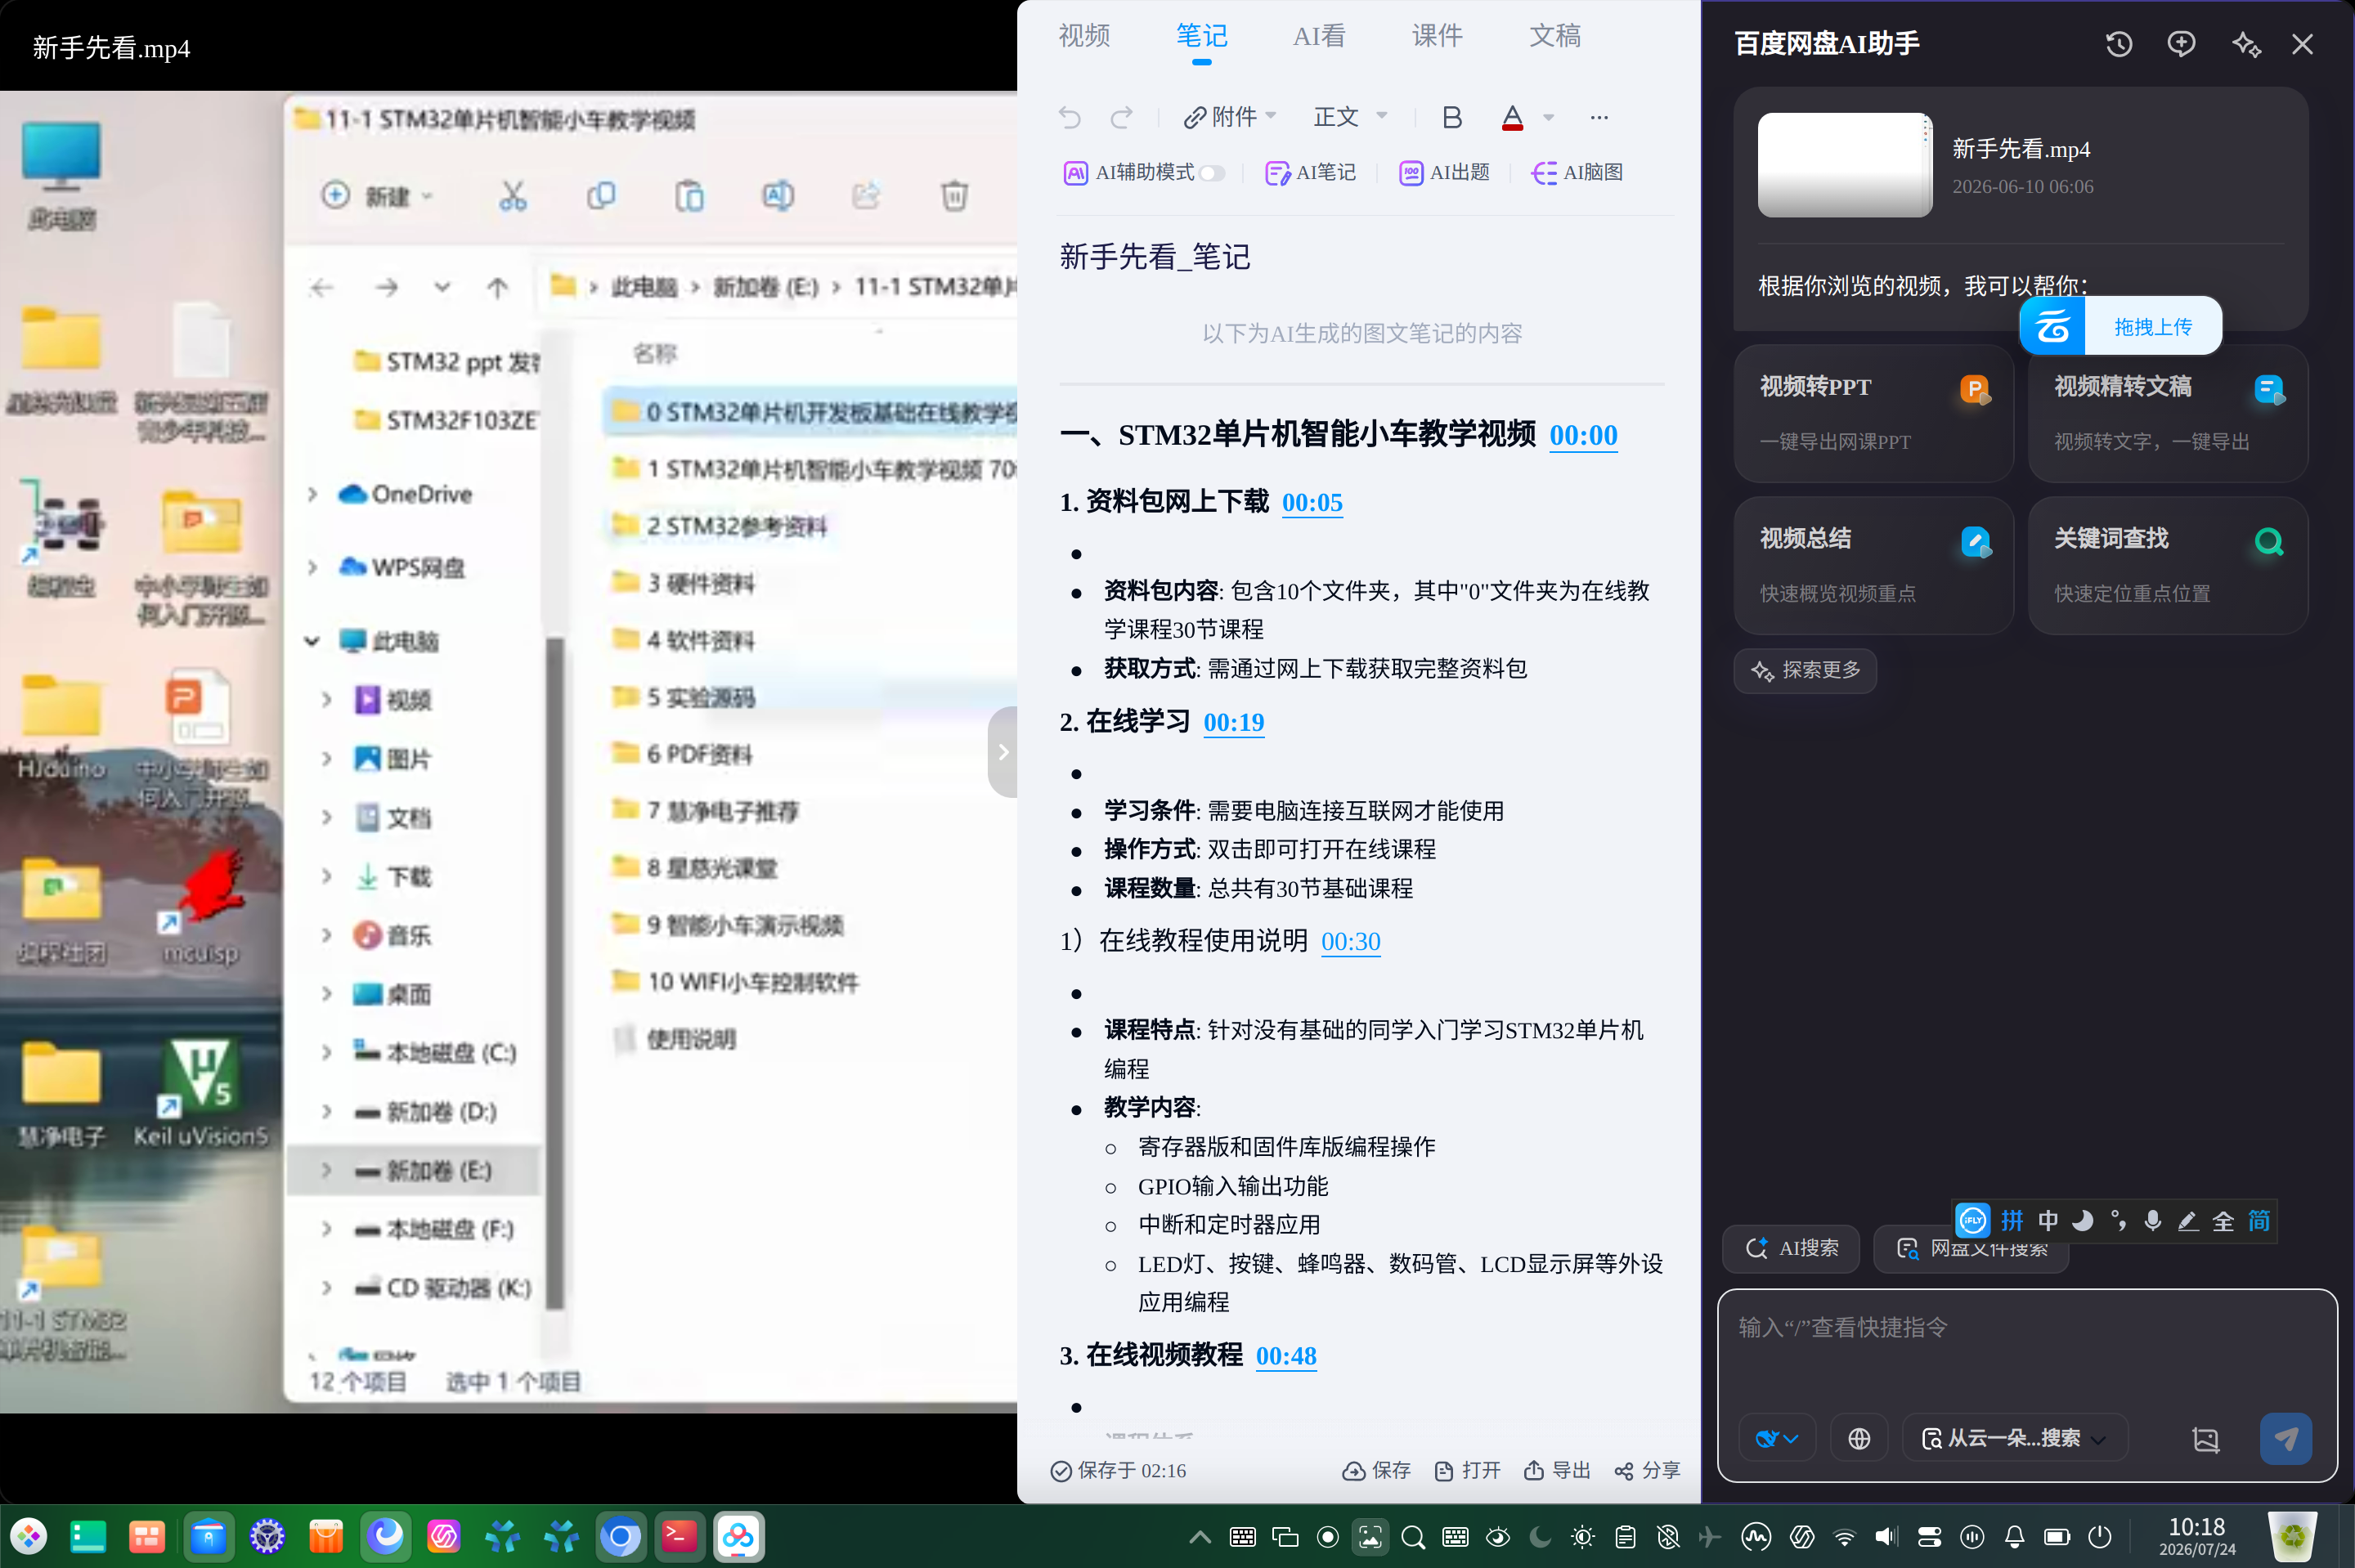Open the 视频精转文稿 card
This screenshot has width=2355, height=1568.
click(x=2168, y=413)
